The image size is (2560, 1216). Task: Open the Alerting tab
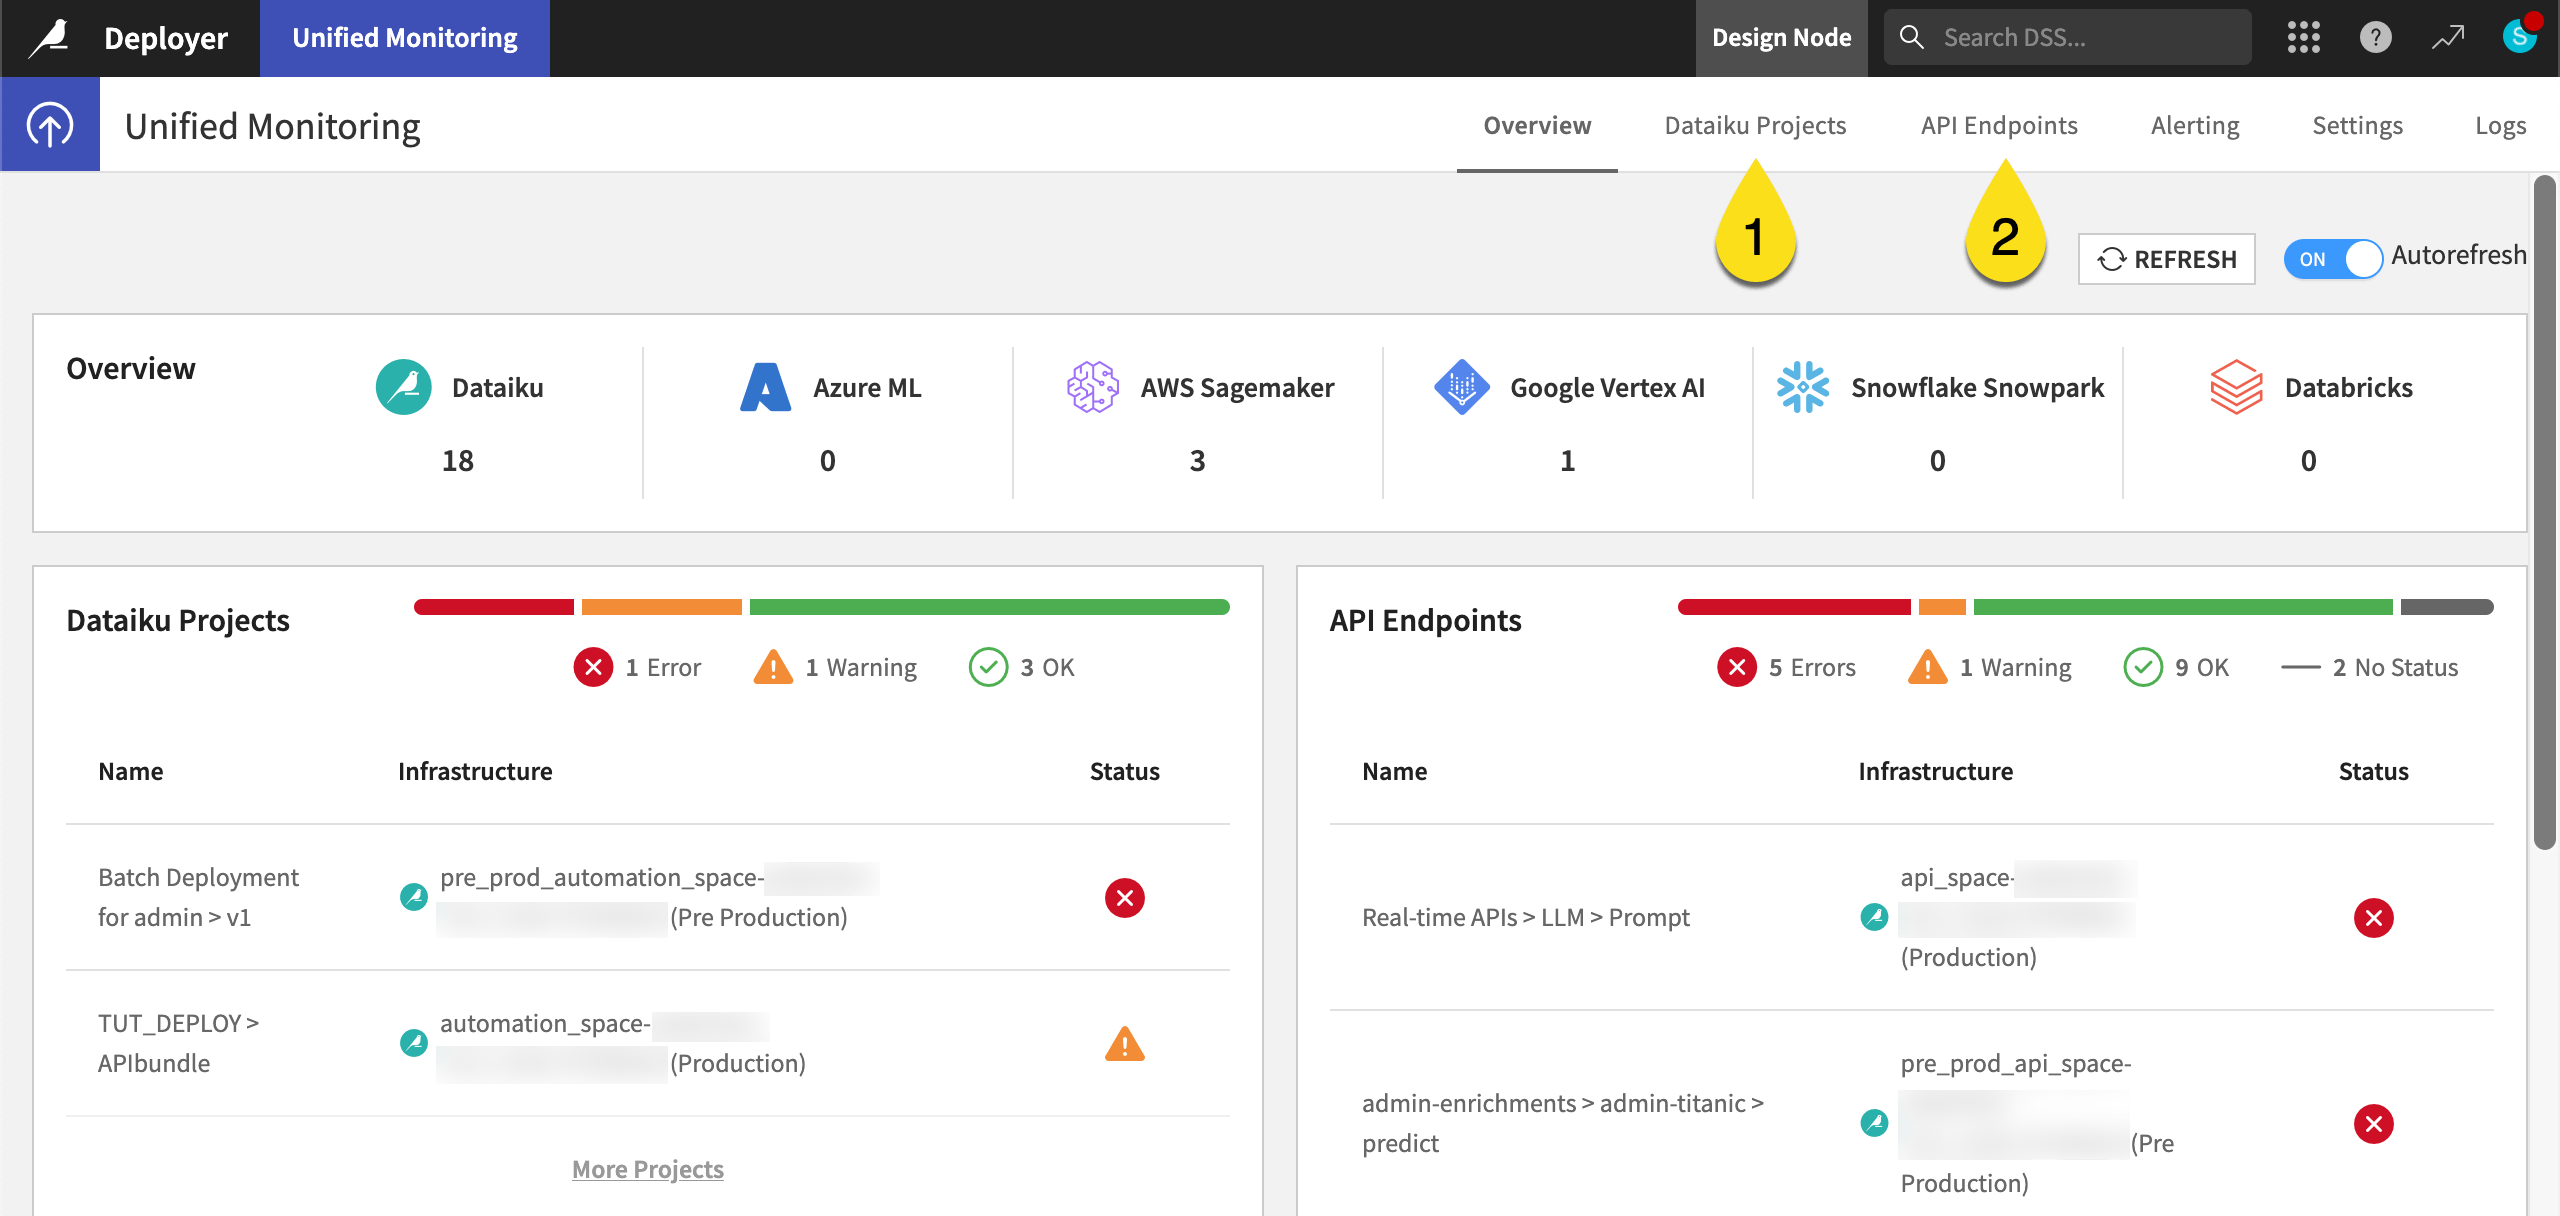point(2195,125)
